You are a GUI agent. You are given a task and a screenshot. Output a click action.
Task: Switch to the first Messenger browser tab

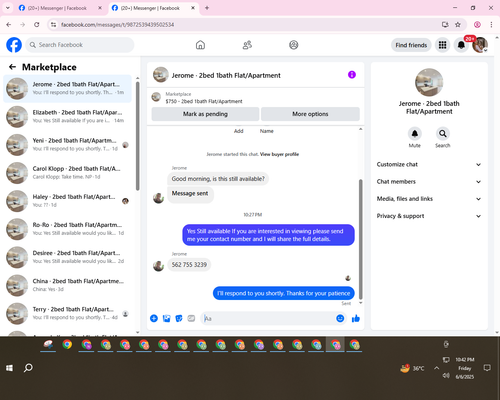click(x=57, y=8)
